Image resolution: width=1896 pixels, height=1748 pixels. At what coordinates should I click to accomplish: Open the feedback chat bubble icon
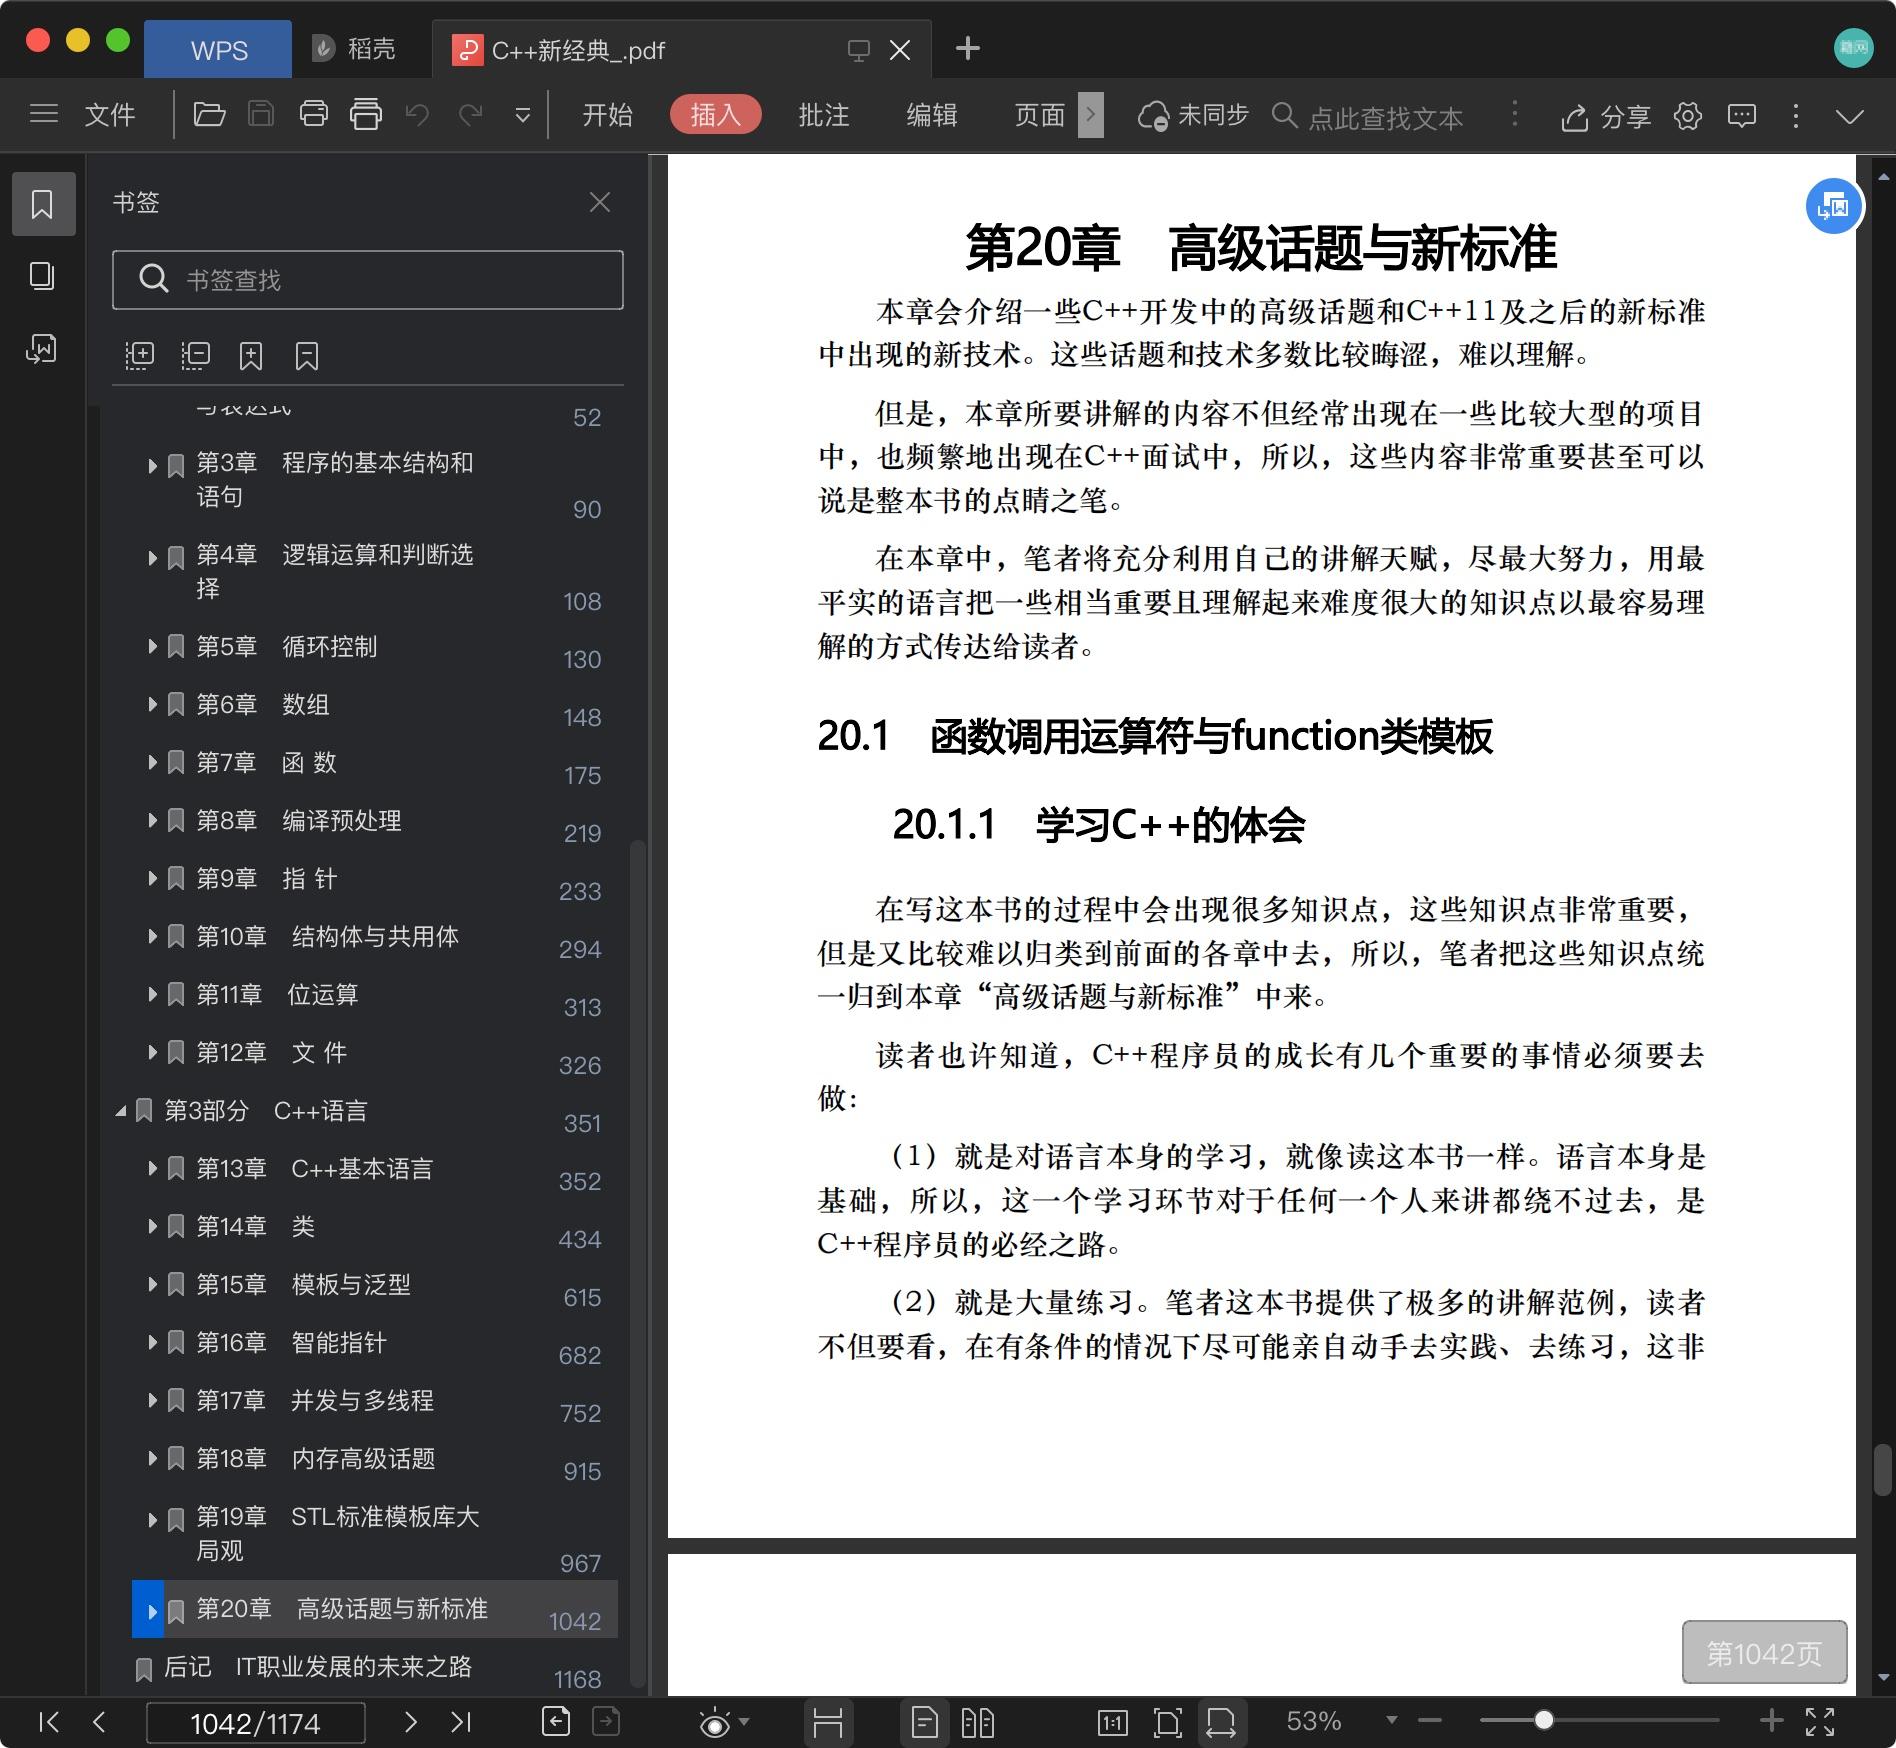(x=1742, y=116)
